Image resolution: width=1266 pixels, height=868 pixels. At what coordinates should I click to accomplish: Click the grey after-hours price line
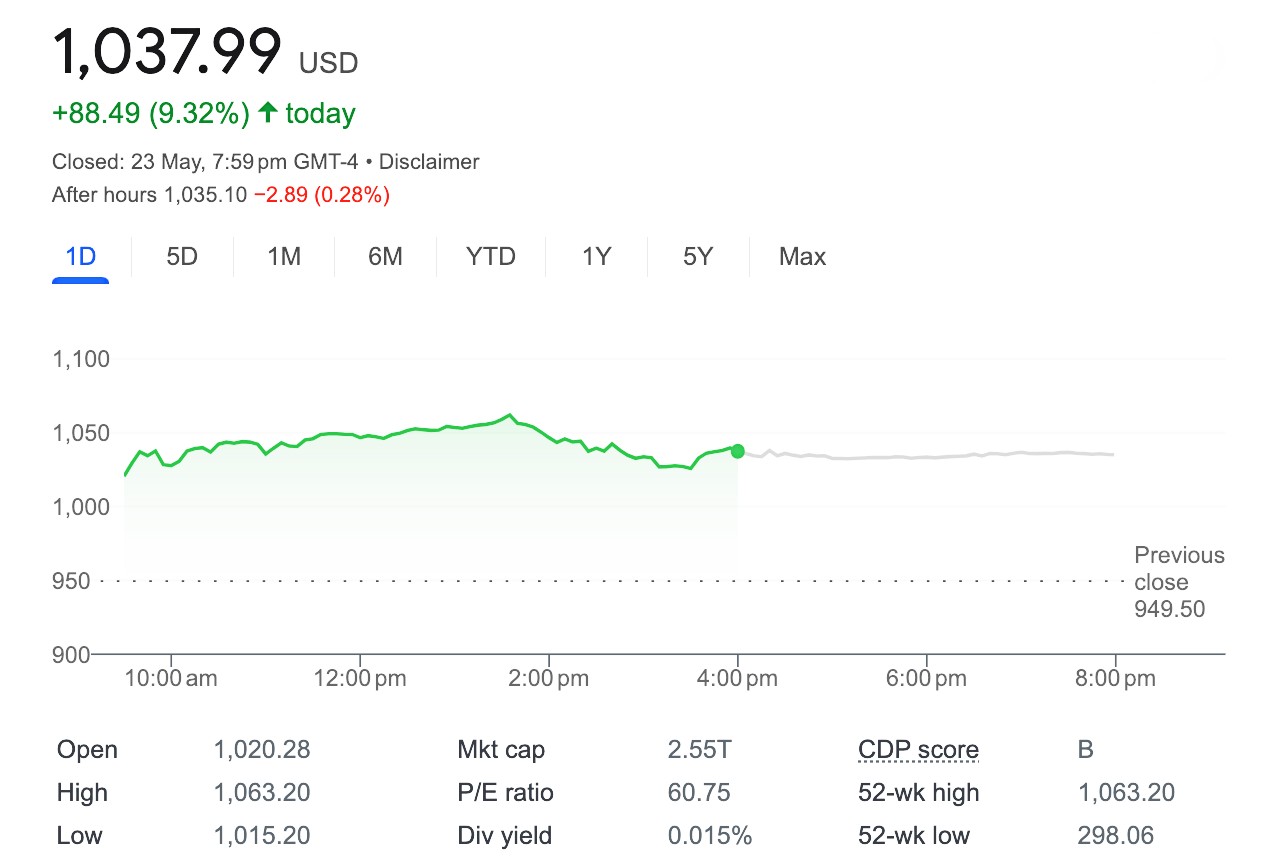[926, 456]
